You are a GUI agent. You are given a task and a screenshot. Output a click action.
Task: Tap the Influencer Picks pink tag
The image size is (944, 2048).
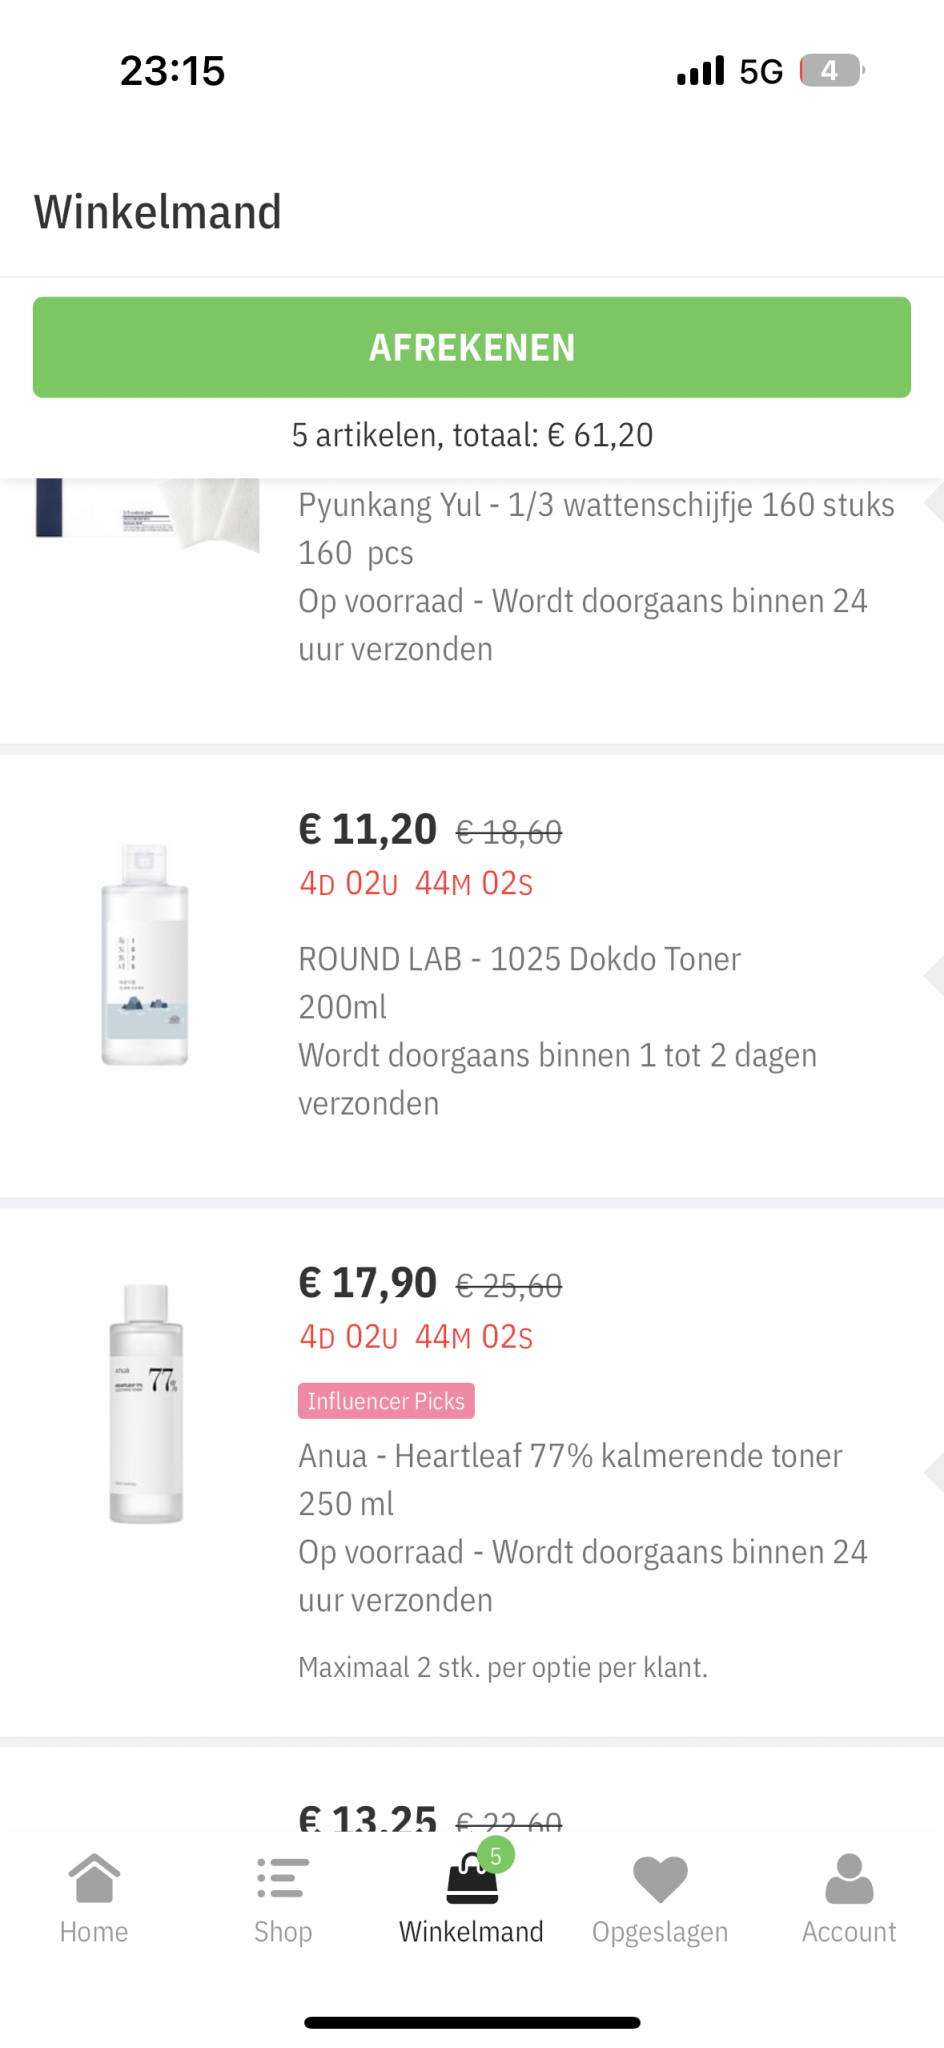[x=386, y=1401]
